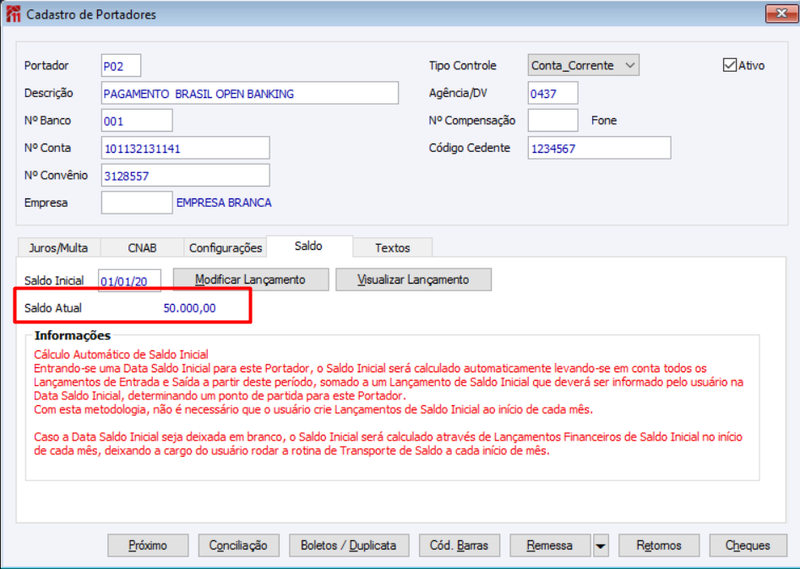Click the EMPRESA BRANCA text
Image resolution: width=800 pixels, height=569 pixels.
[x=224, y=203]
